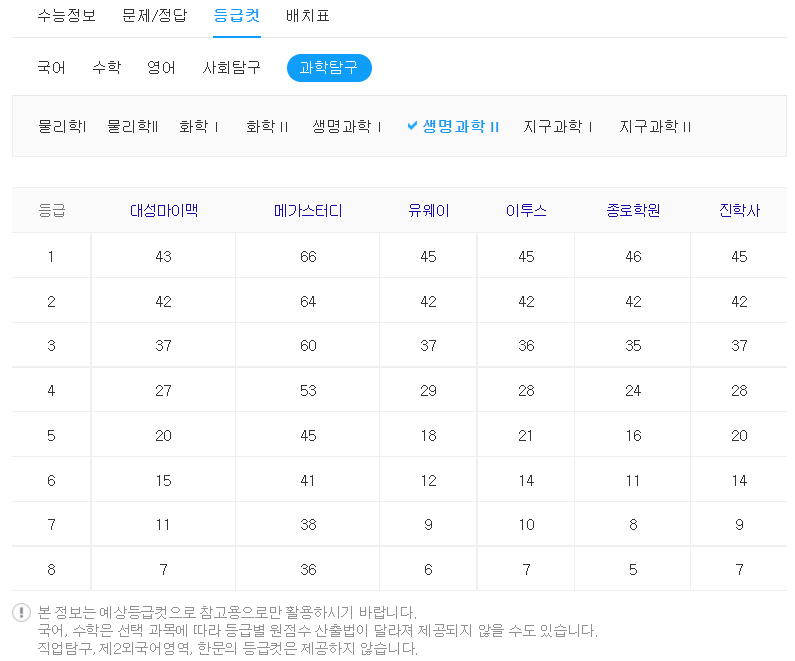Click 이투스 grade 3 value 36
795x661 pixels.
(526, 346)
